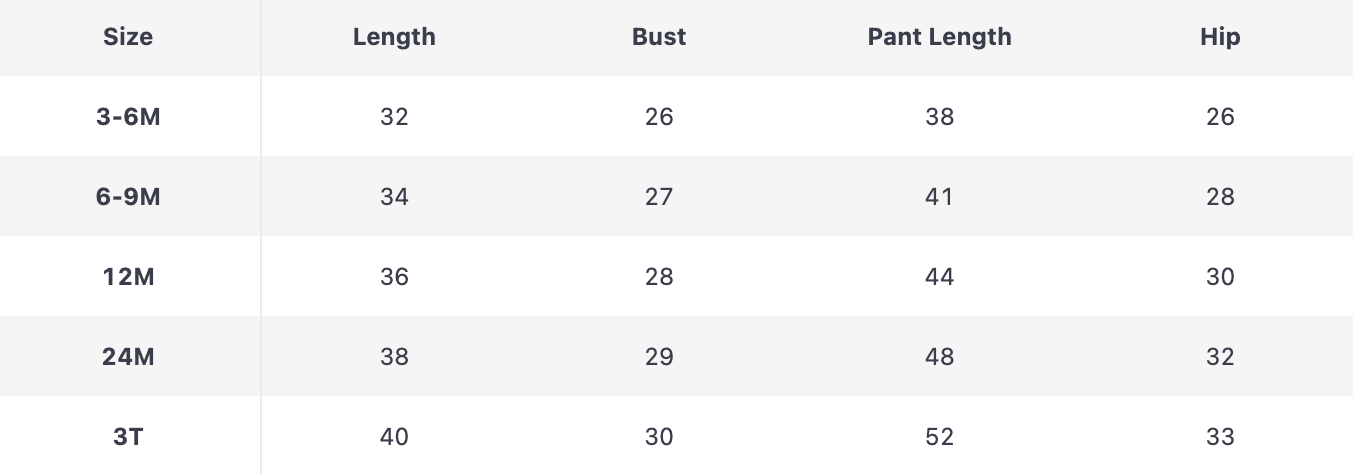Click the Bust column header

pyautogui.click(x=659, y=37)
